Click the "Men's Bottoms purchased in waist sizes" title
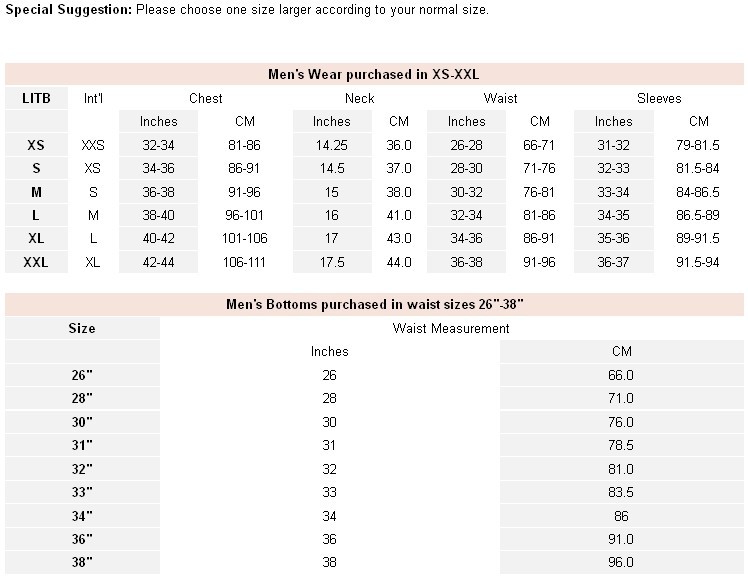Viewport: 748px width, 577px height. coord(374,304)
